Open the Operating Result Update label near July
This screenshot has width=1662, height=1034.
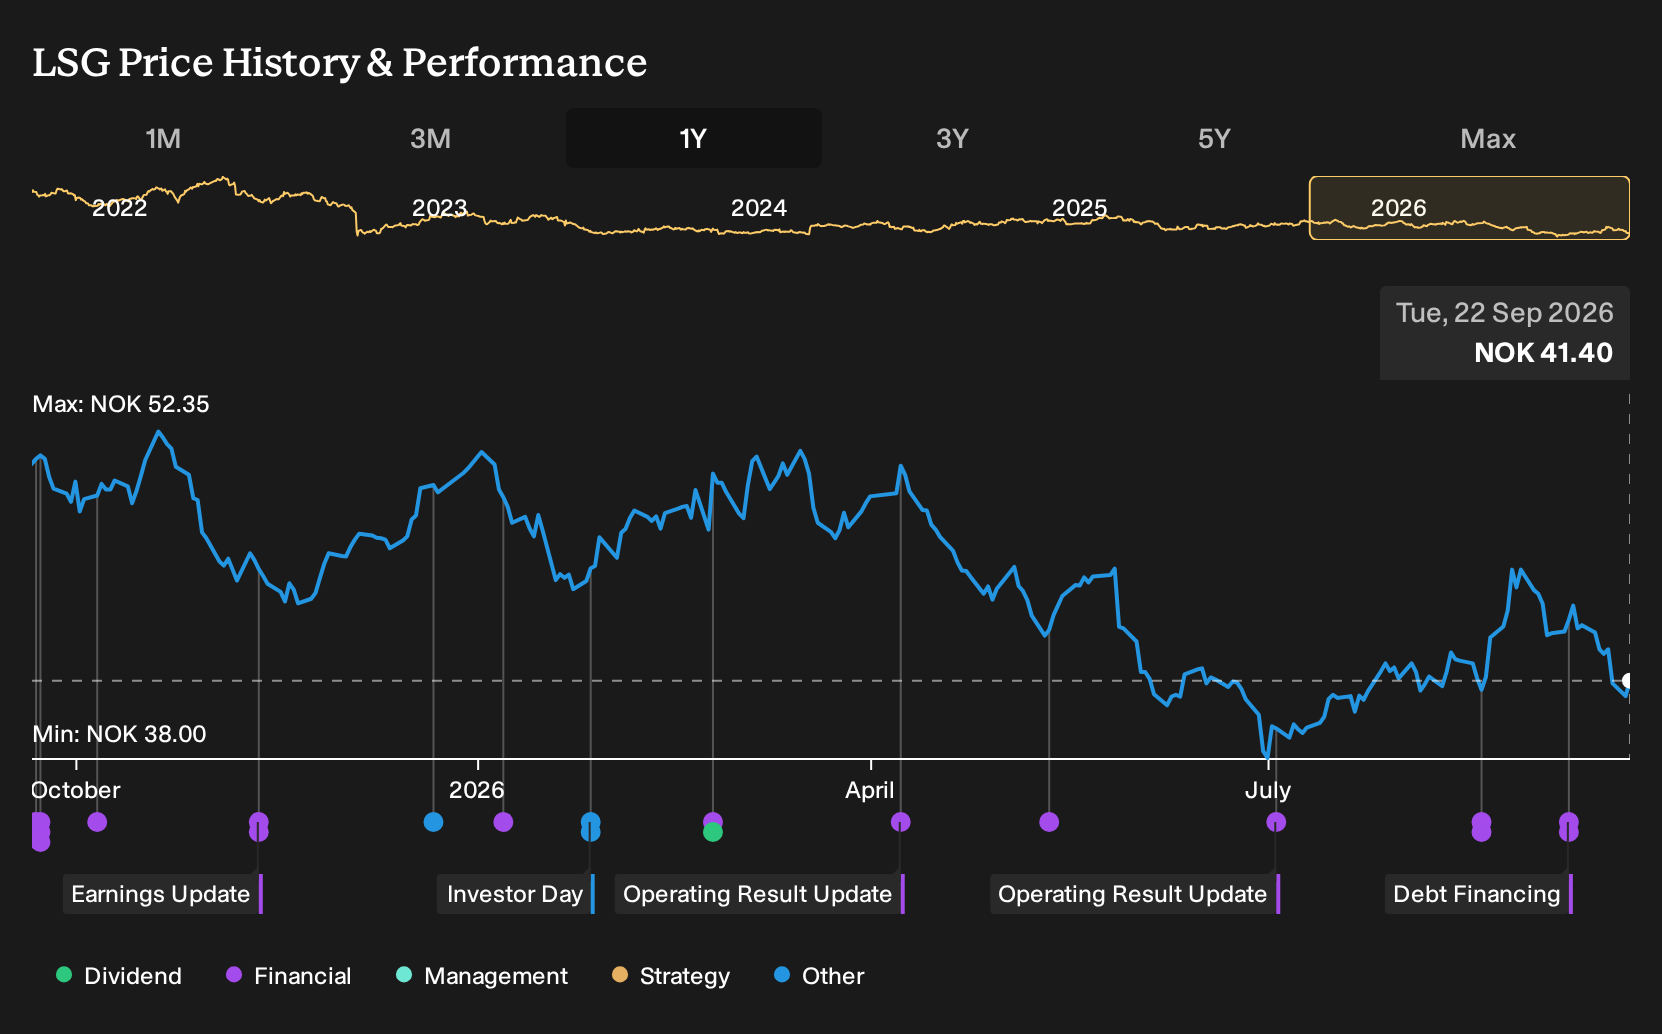(1133, 894)
